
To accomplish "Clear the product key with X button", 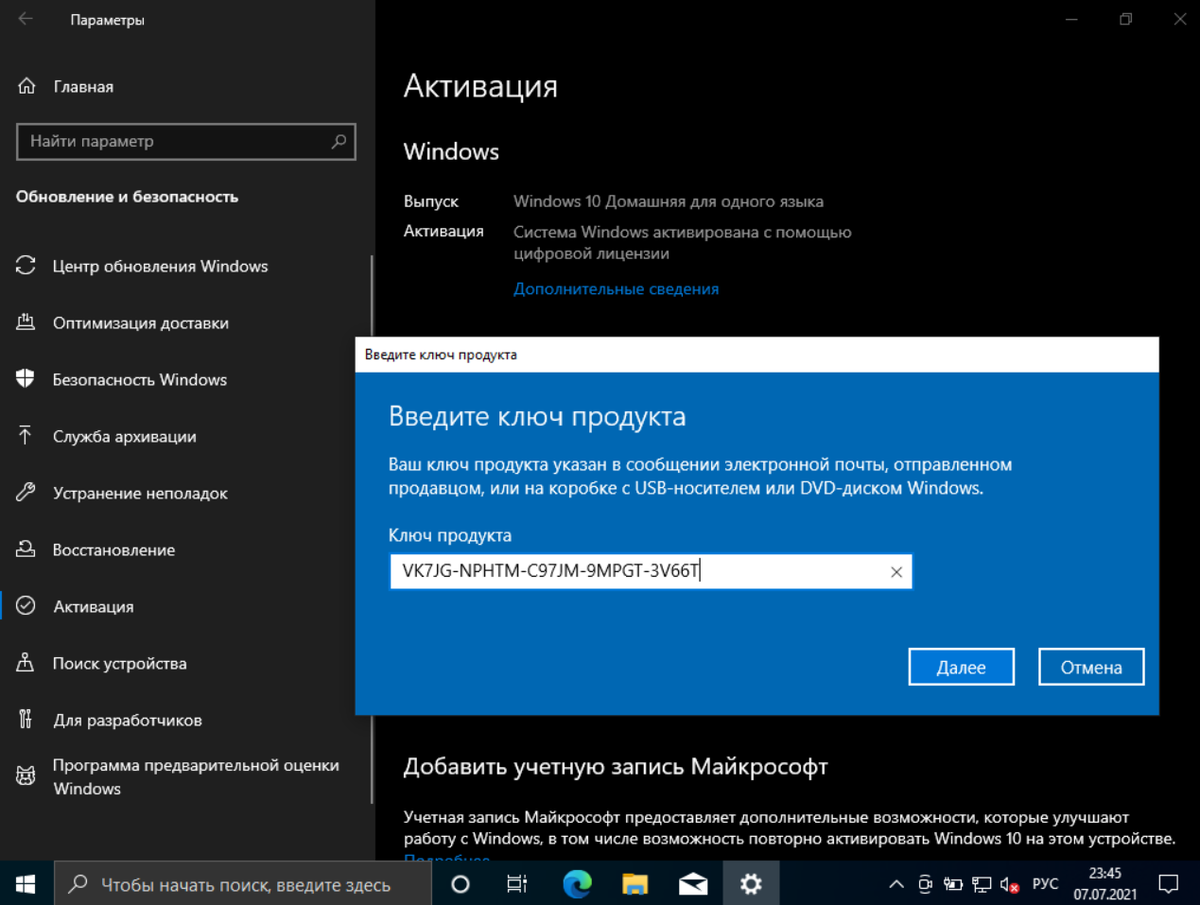I will [x=896, y=572].
